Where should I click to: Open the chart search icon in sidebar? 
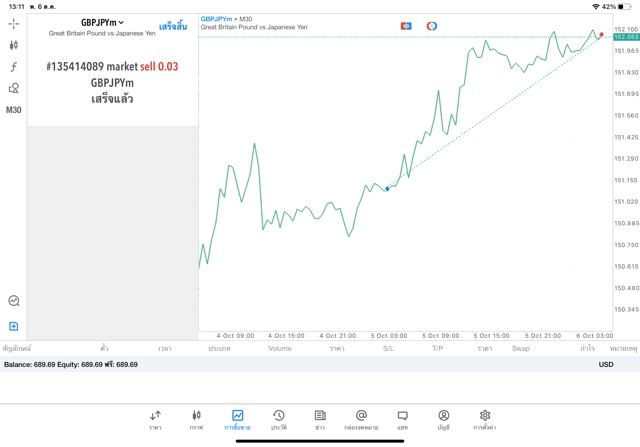point(14,300)
